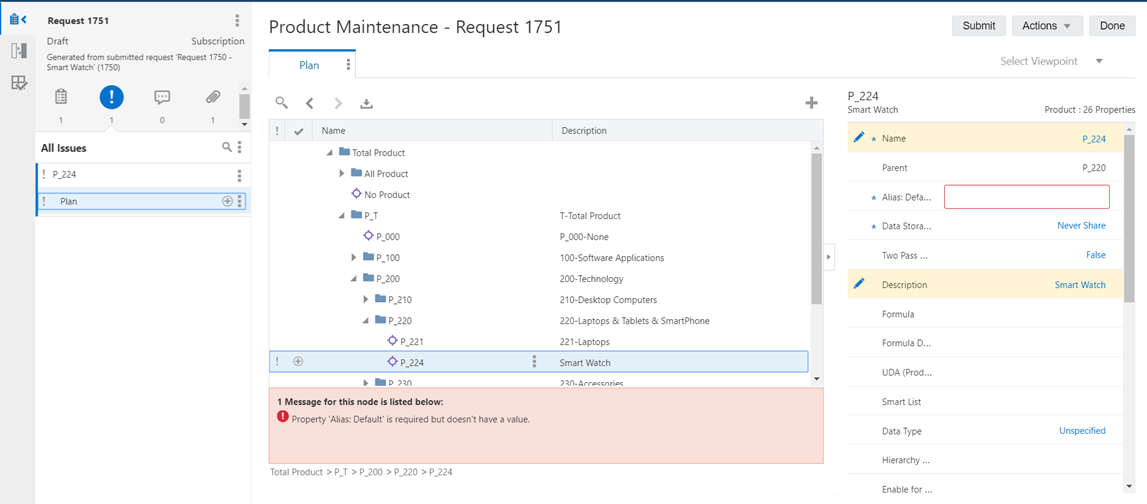Expand the All Product node
The width and height of the screenshot is (1147, 504).
point(342,173)
